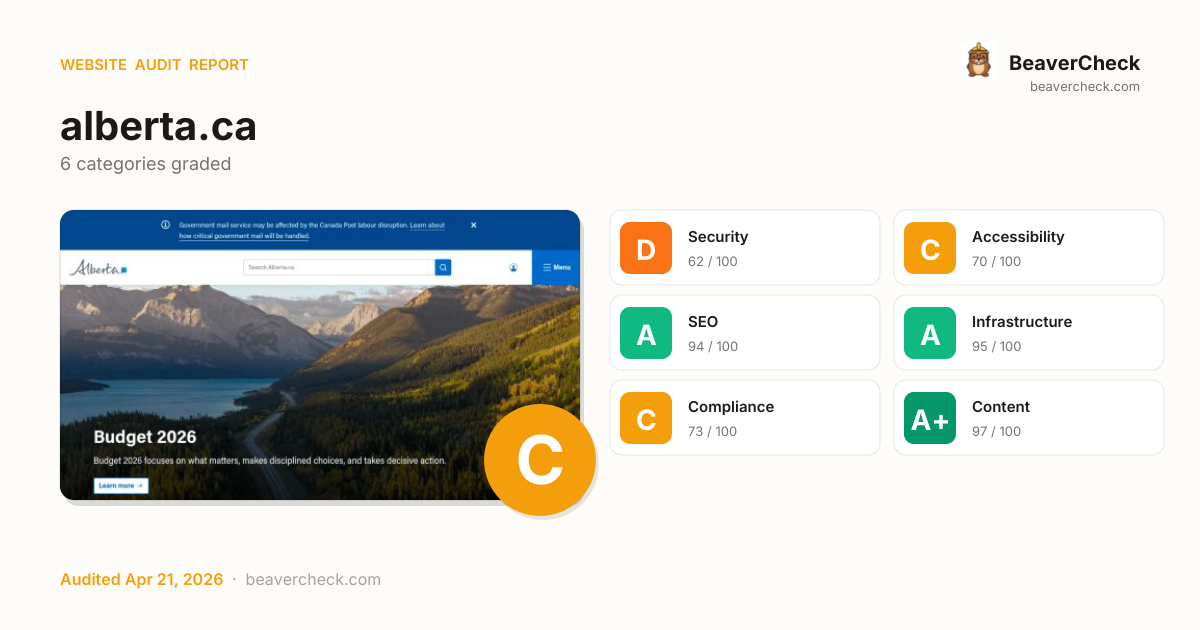Click the search magnifier button in screenshot
This screenshot has width=1200, height=630.
[443, 267]
